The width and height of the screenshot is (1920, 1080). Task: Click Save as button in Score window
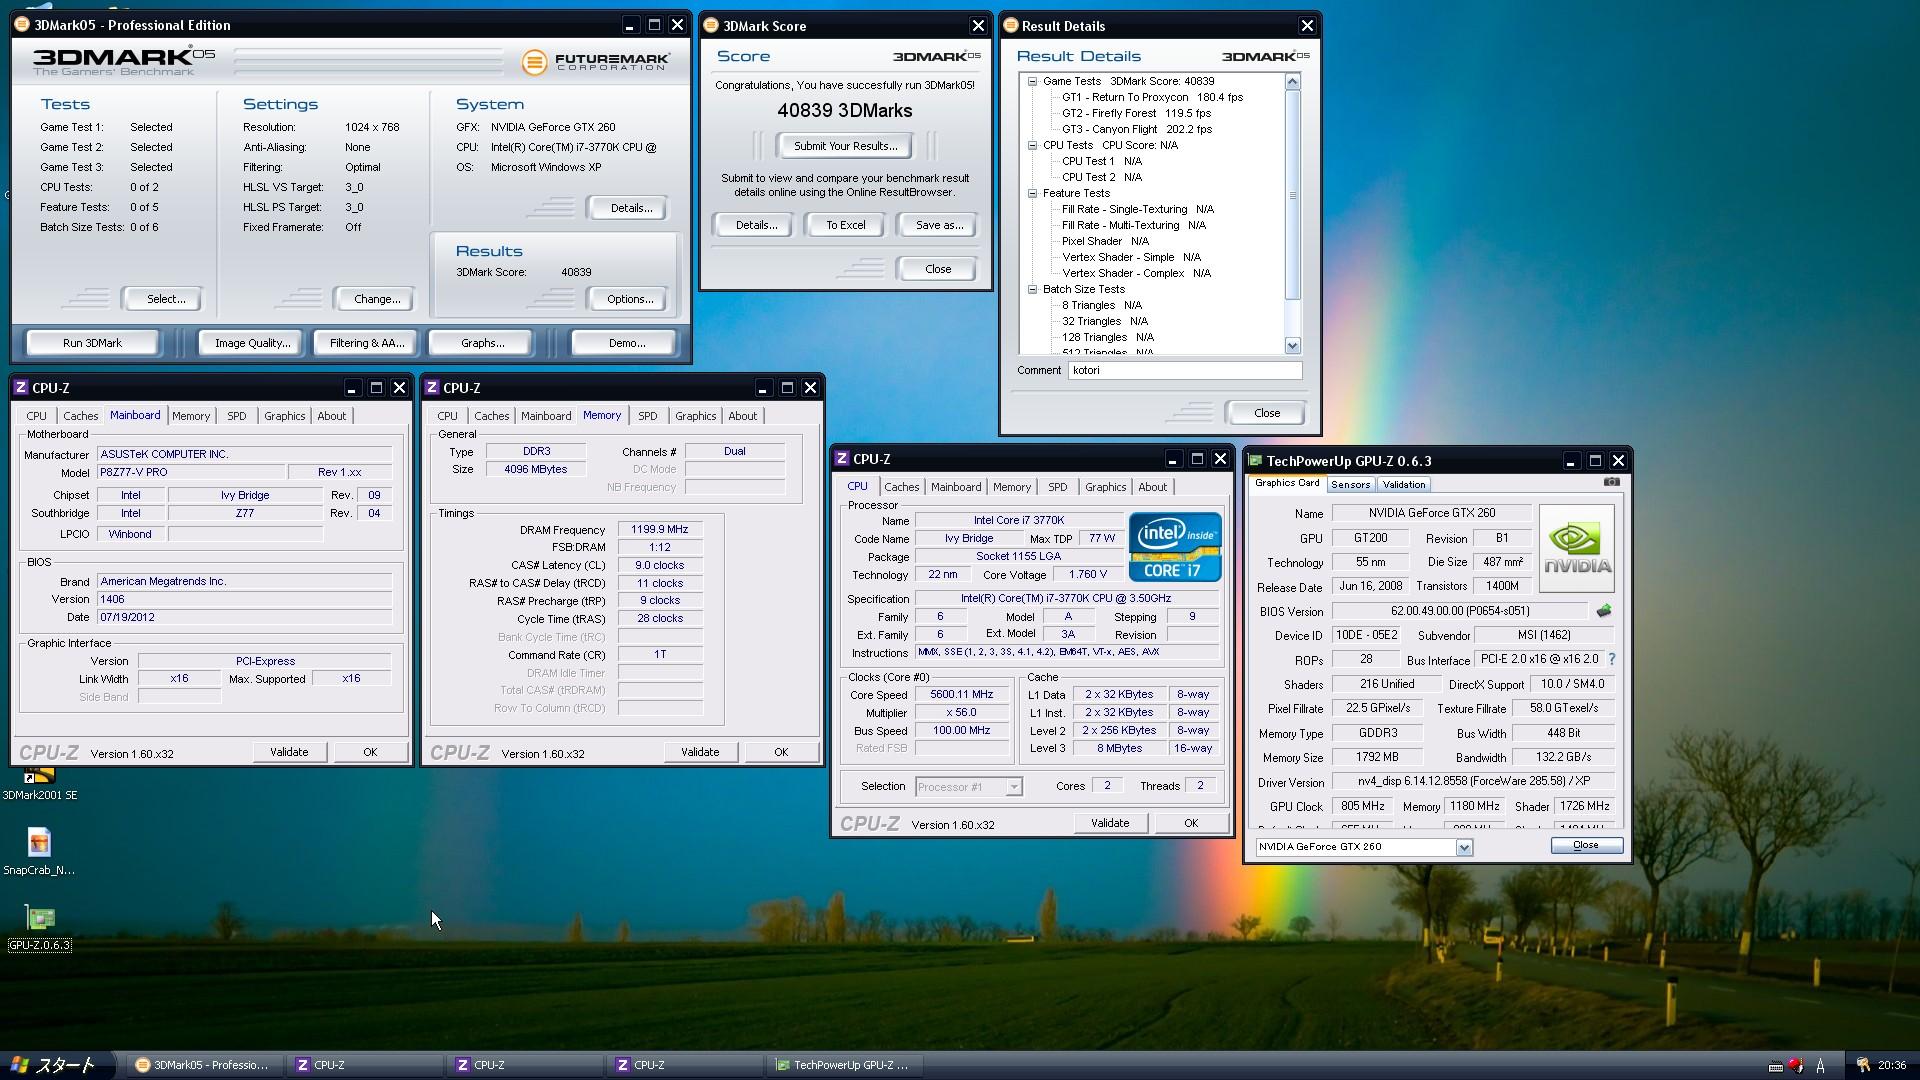939,225
